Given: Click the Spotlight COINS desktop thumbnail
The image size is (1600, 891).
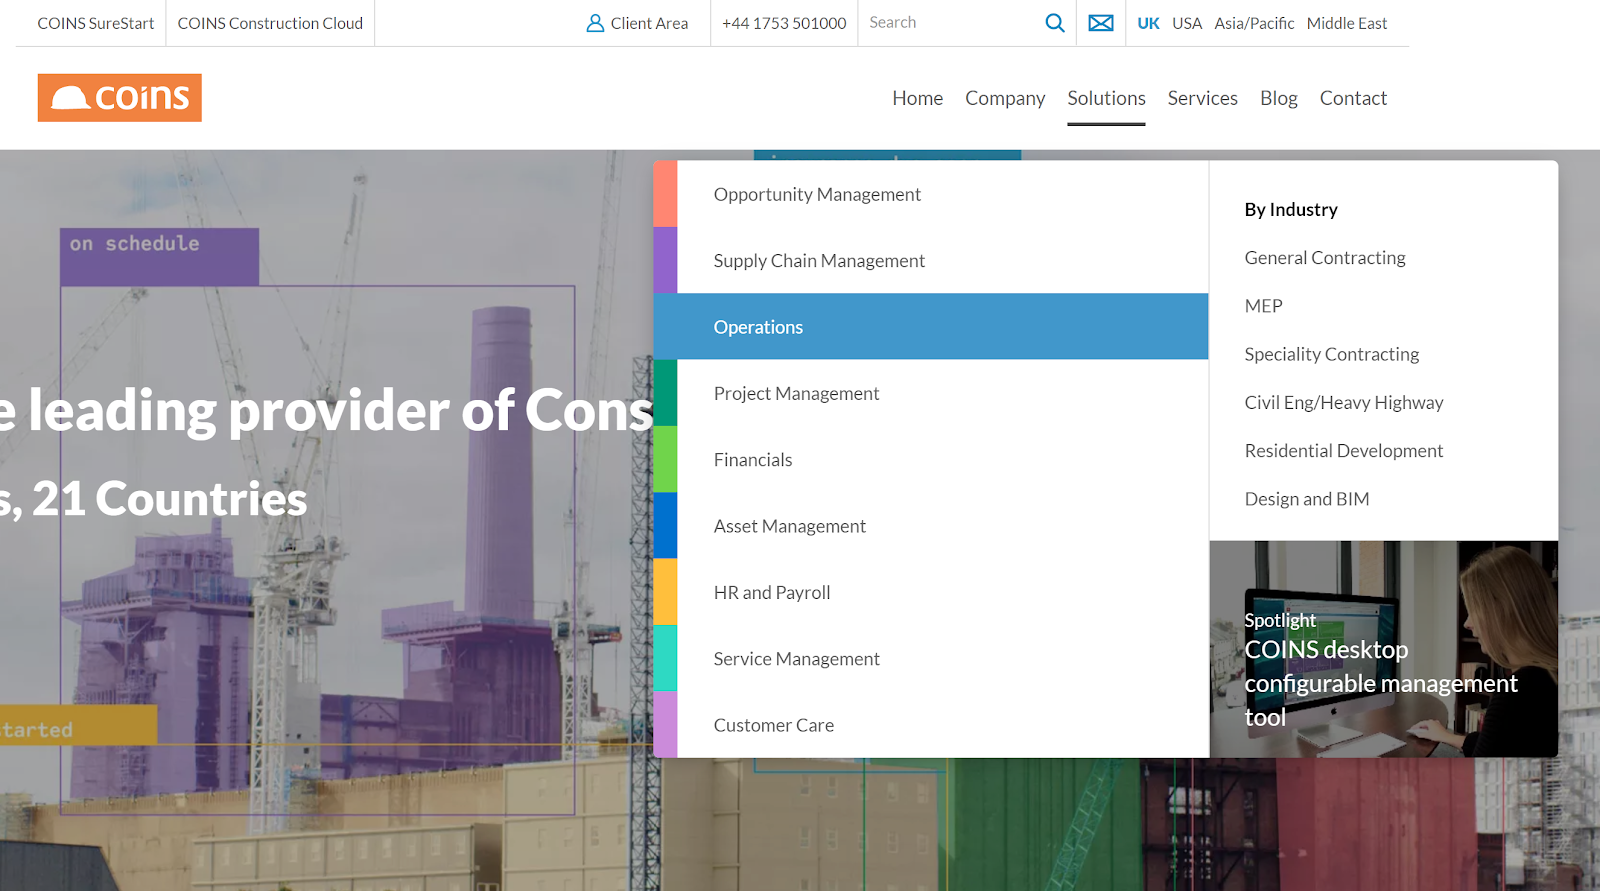Looking at the screenshot, I should (x=1383, y=649).
